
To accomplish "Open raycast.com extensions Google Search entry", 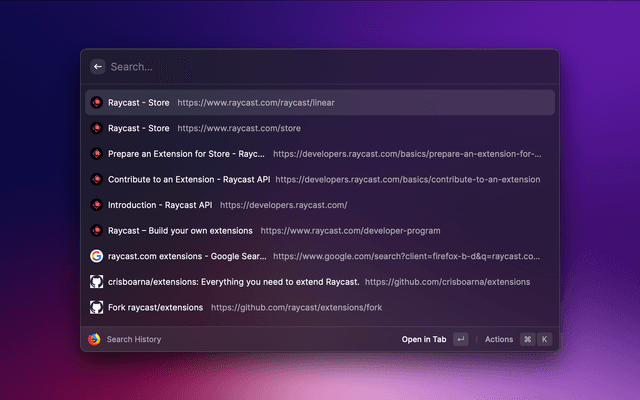I will (x=320, y=256).
